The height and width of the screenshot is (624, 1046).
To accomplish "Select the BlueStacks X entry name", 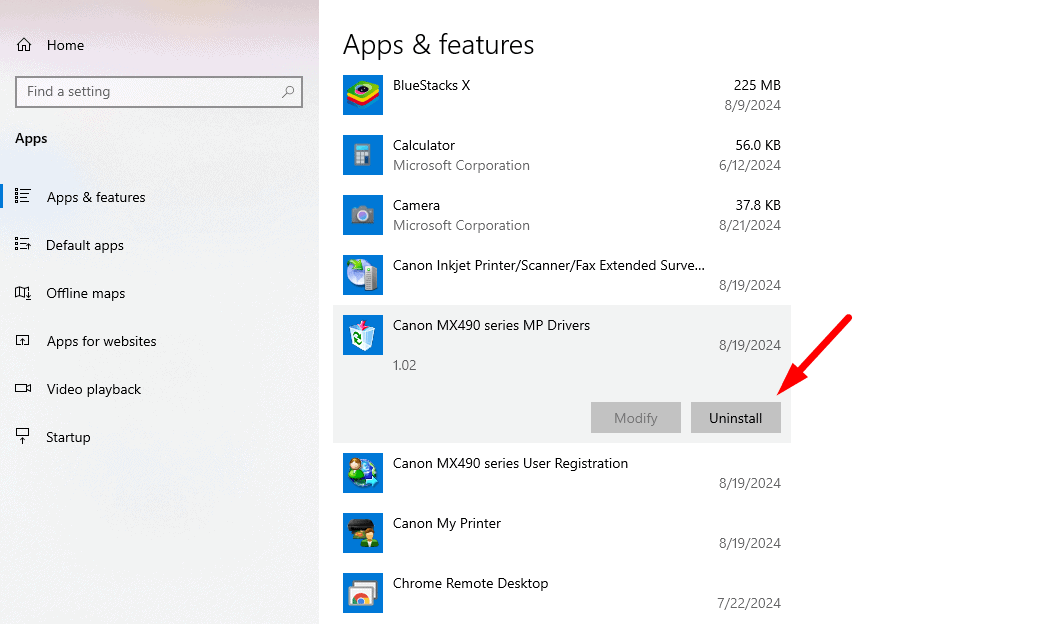I will [x=432, y=85].
